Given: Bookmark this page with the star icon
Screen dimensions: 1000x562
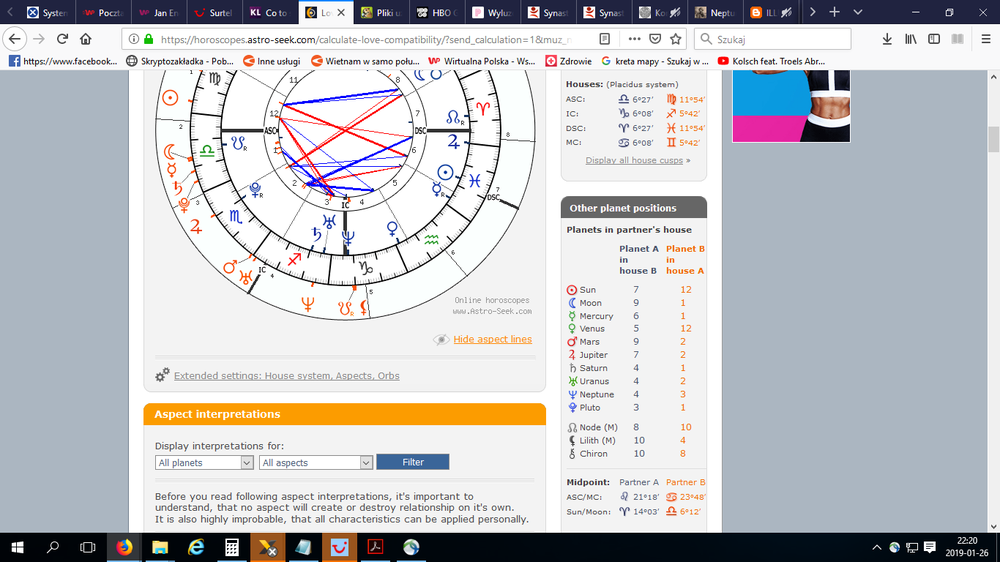Looking at the screenshot, I should coord(675,39).
